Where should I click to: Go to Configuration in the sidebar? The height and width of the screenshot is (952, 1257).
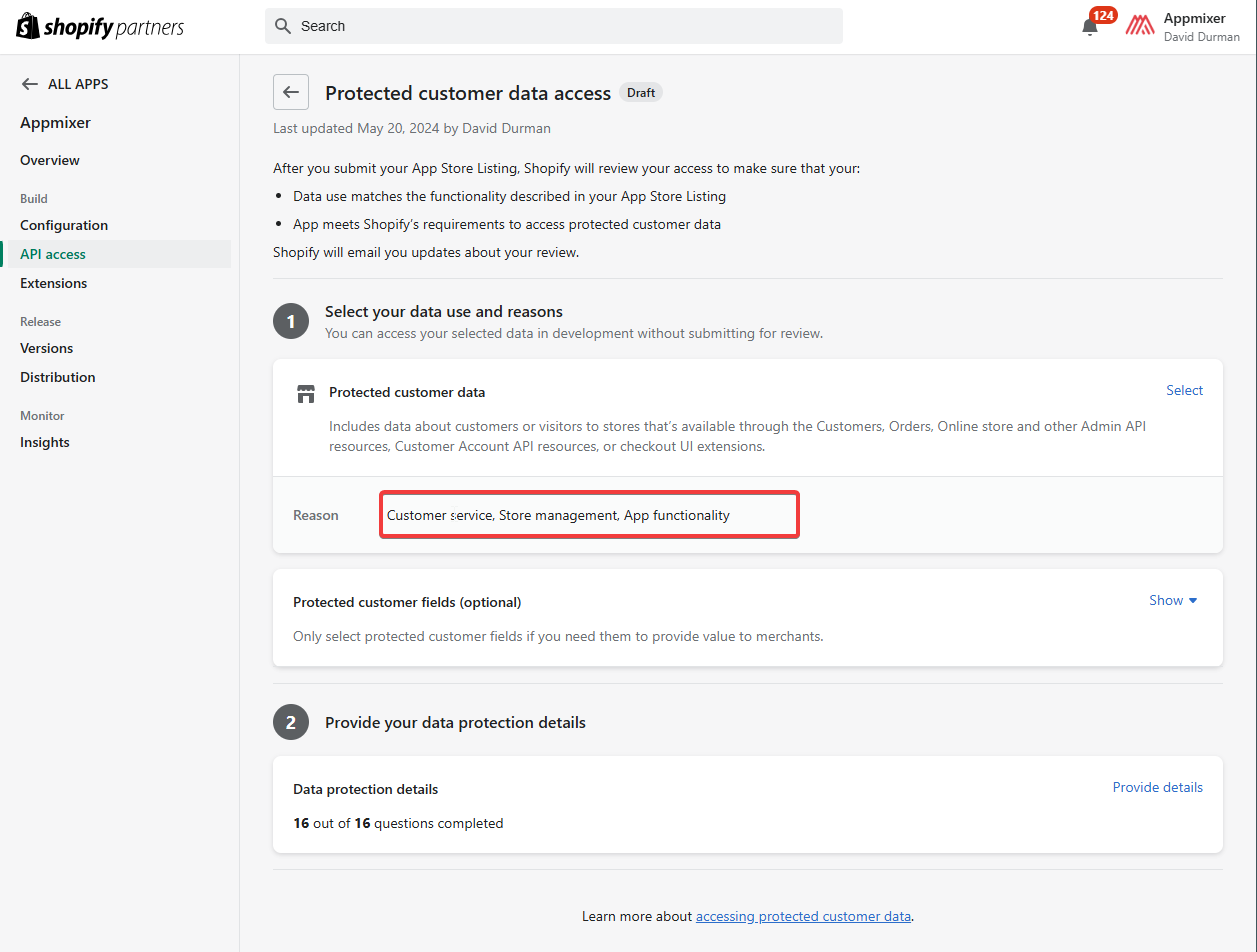coord(64,225)
